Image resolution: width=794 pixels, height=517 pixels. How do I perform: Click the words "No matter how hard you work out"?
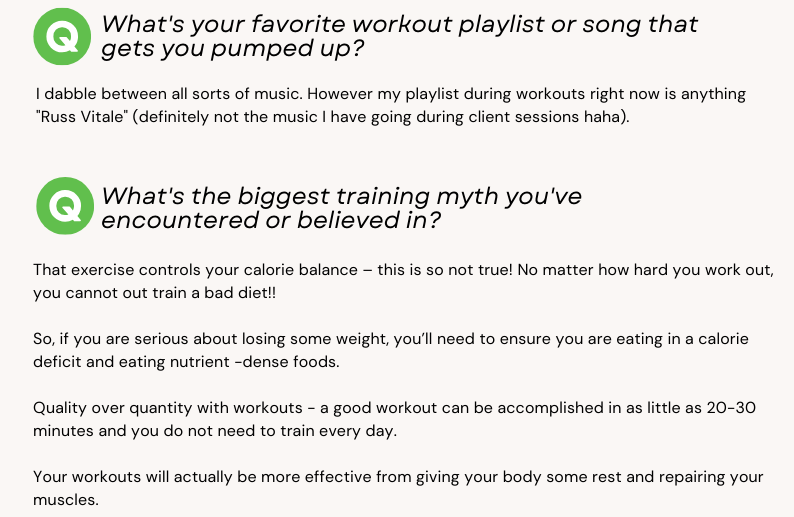pos(645,269)
